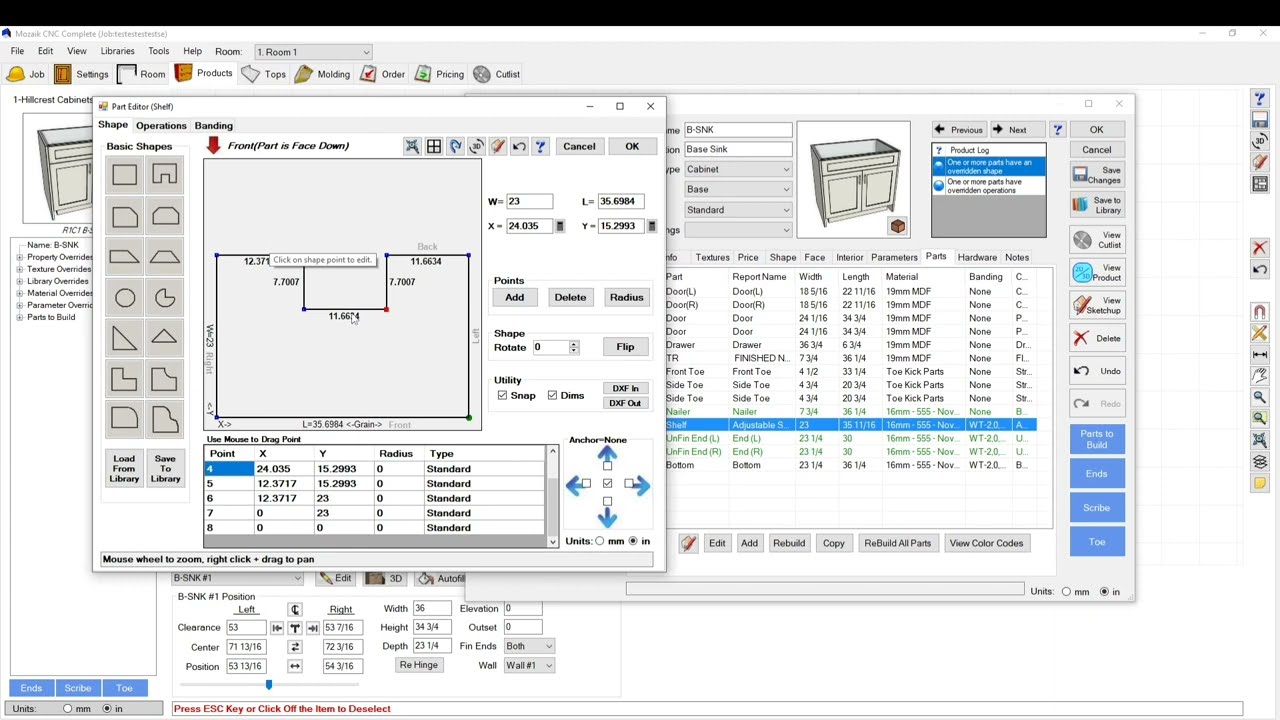
Task: Click red X delete icon in right sidebar
Action: click(1260, 248)
